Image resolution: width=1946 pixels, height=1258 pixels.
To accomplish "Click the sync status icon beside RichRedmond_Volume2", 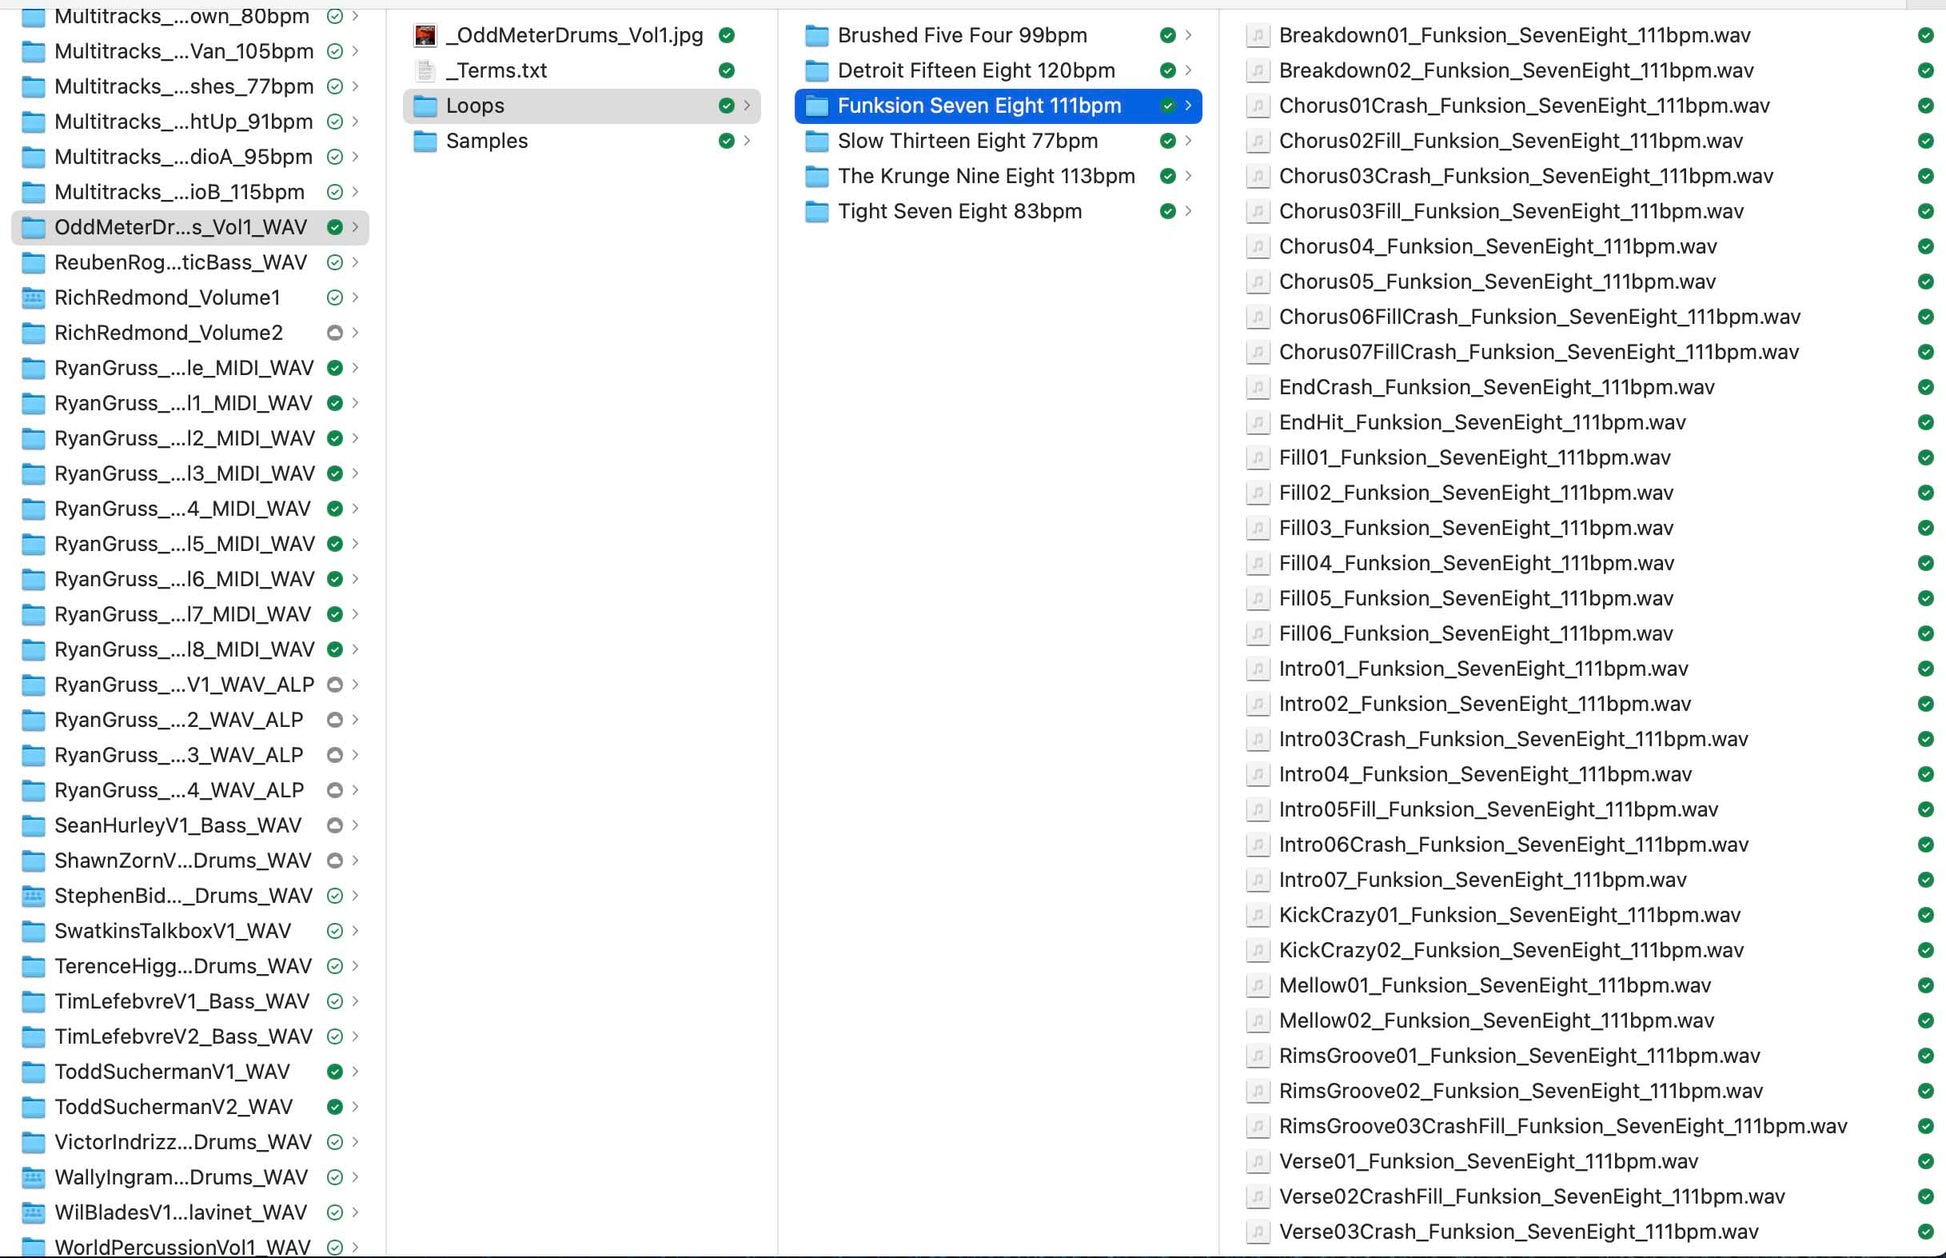I will [x=335, y=333].
